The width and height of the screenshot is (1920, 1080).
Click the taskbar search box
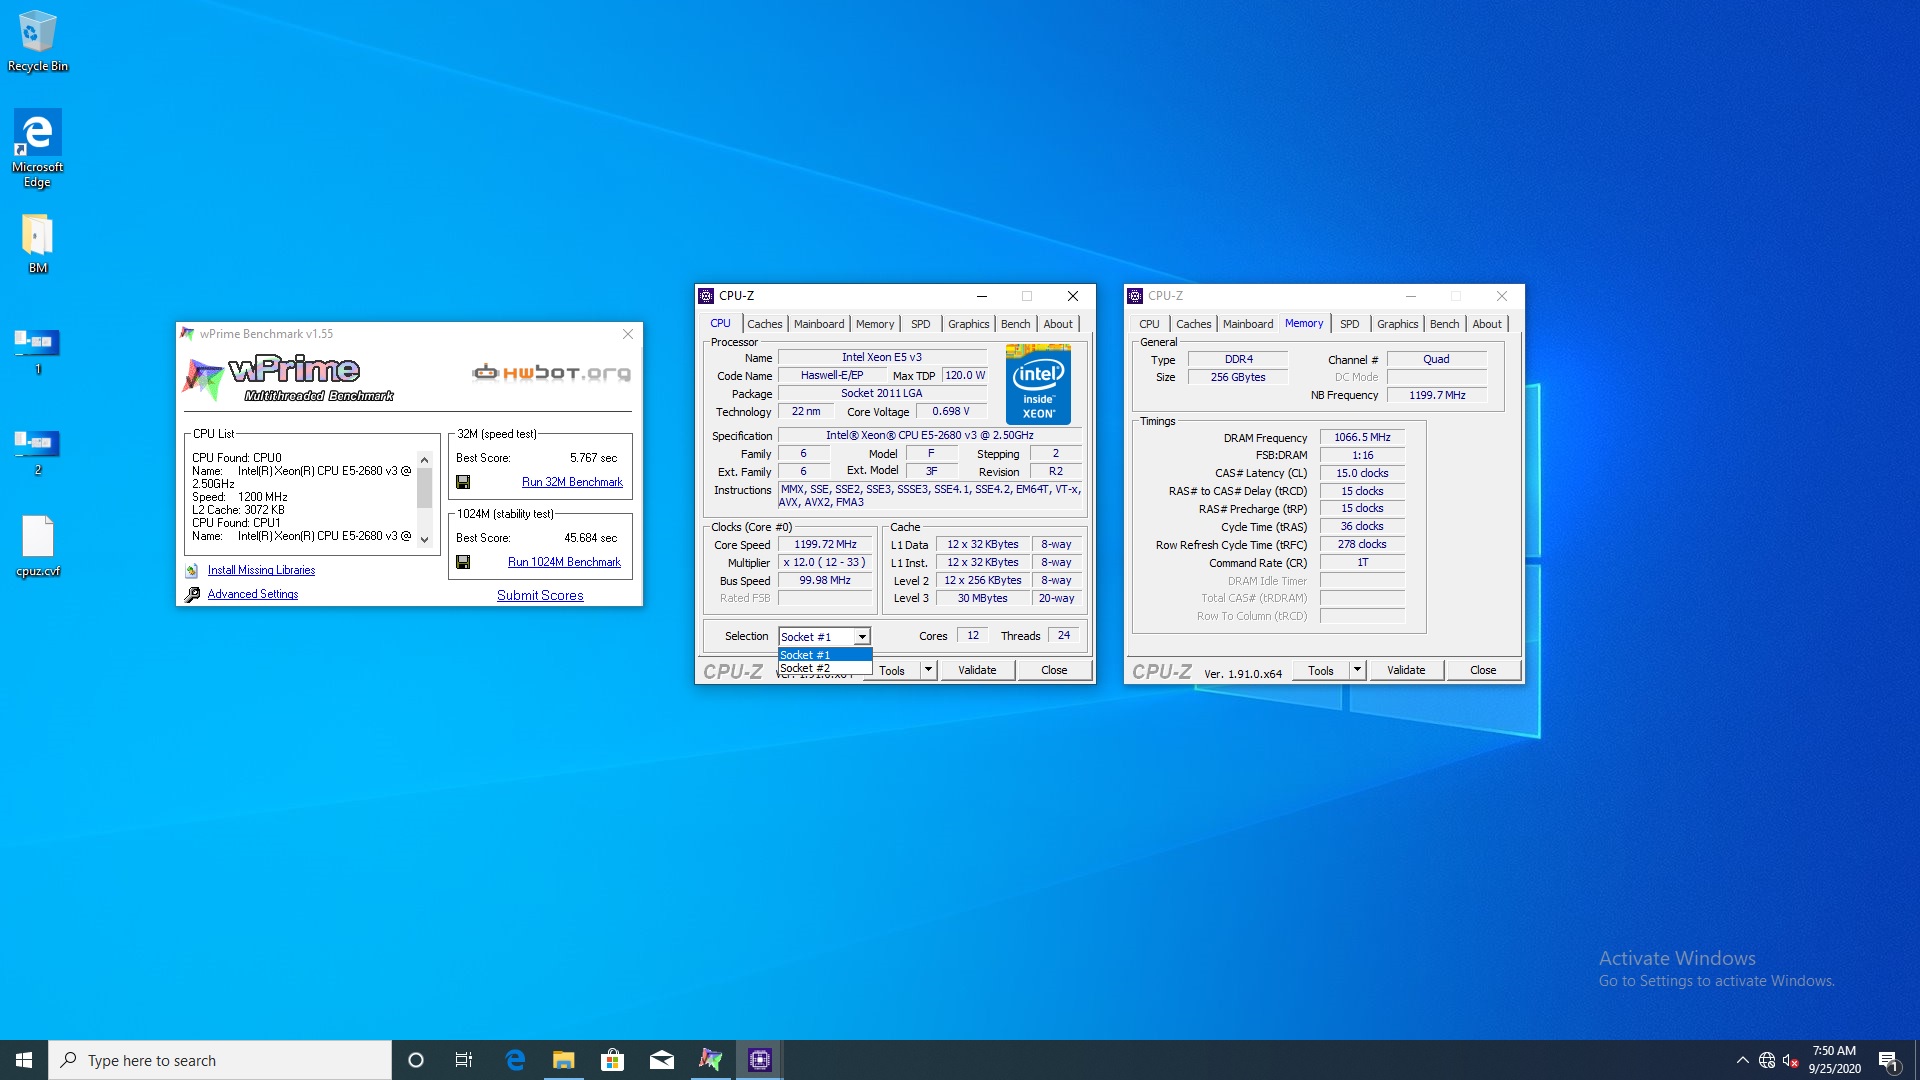[x=220, y=1060]
